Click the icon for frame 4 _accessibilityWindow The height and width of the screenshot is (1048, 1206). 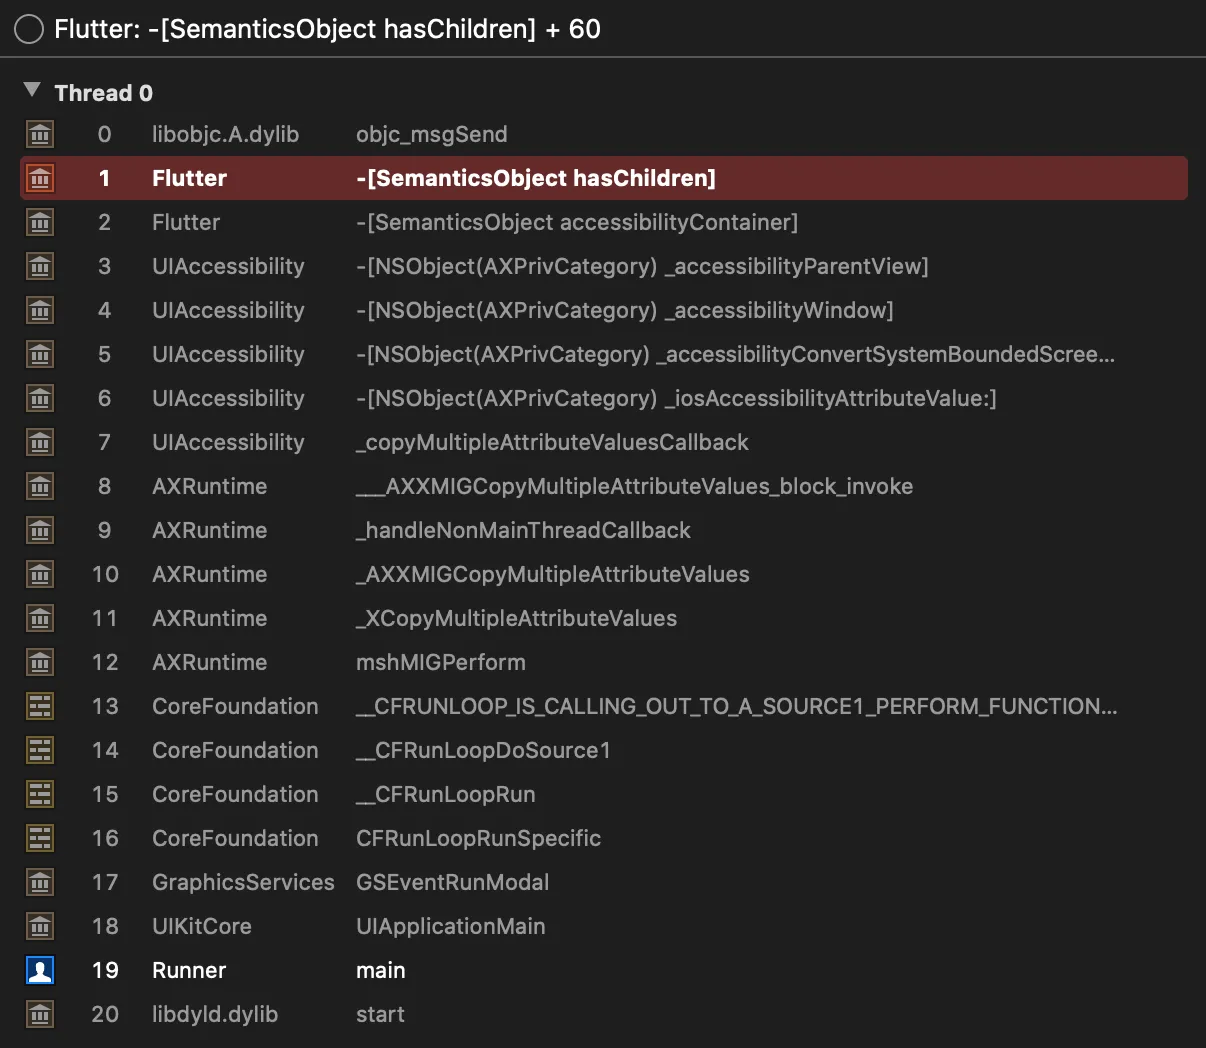click(40, 310)
